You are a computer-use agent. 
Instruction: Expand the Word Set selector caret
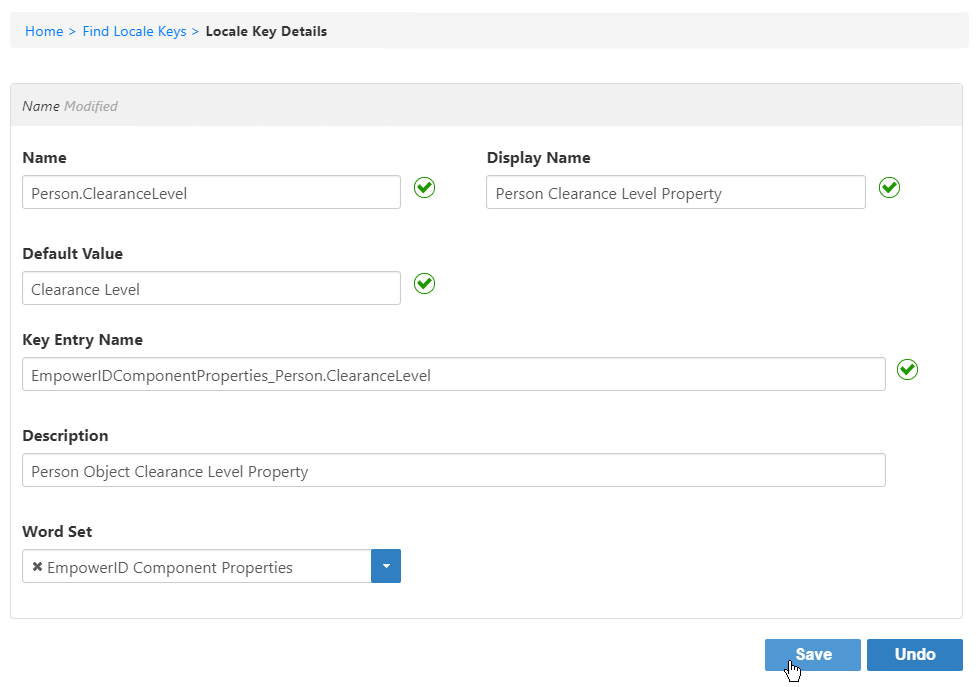[386, 566]
